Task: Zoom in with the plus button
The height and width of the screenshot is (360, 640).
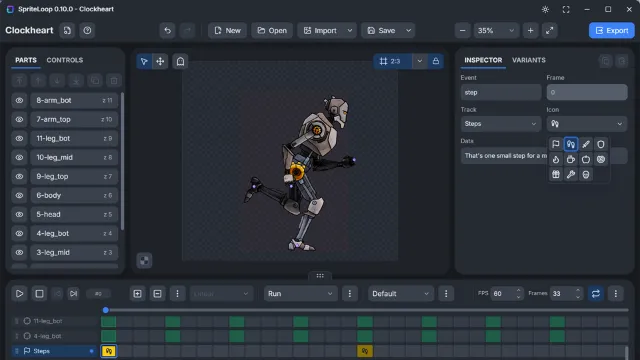Action: tap(530, 31)
